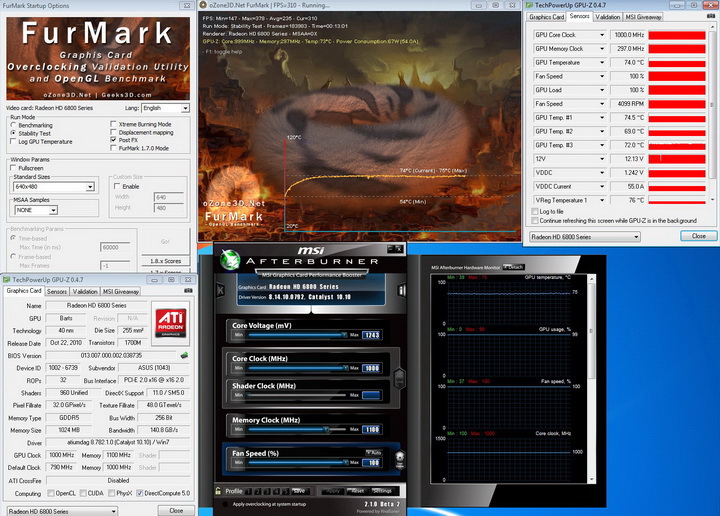The width and height of the screenshot is (720, 516).
Task: Select Afterburner profile slot 1
Action: pos(249,491)
